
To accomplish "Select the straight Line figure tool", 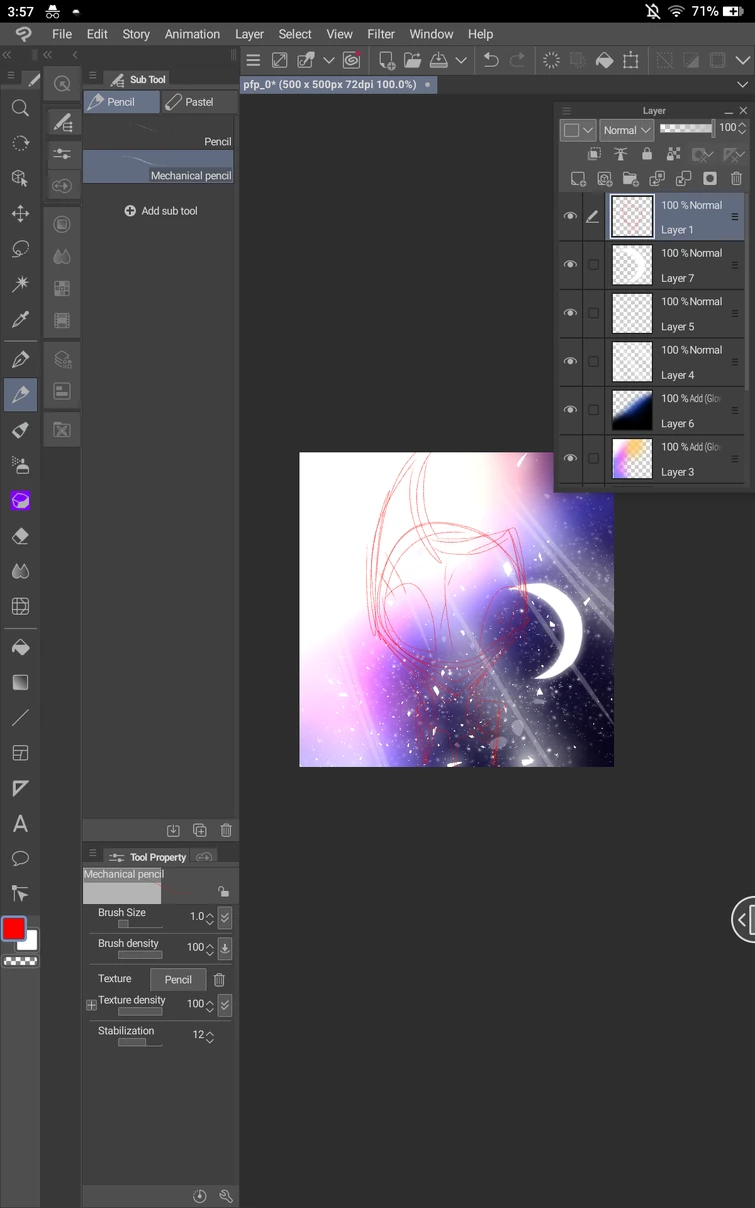I will pyautogui.click(x=20, y=717).
